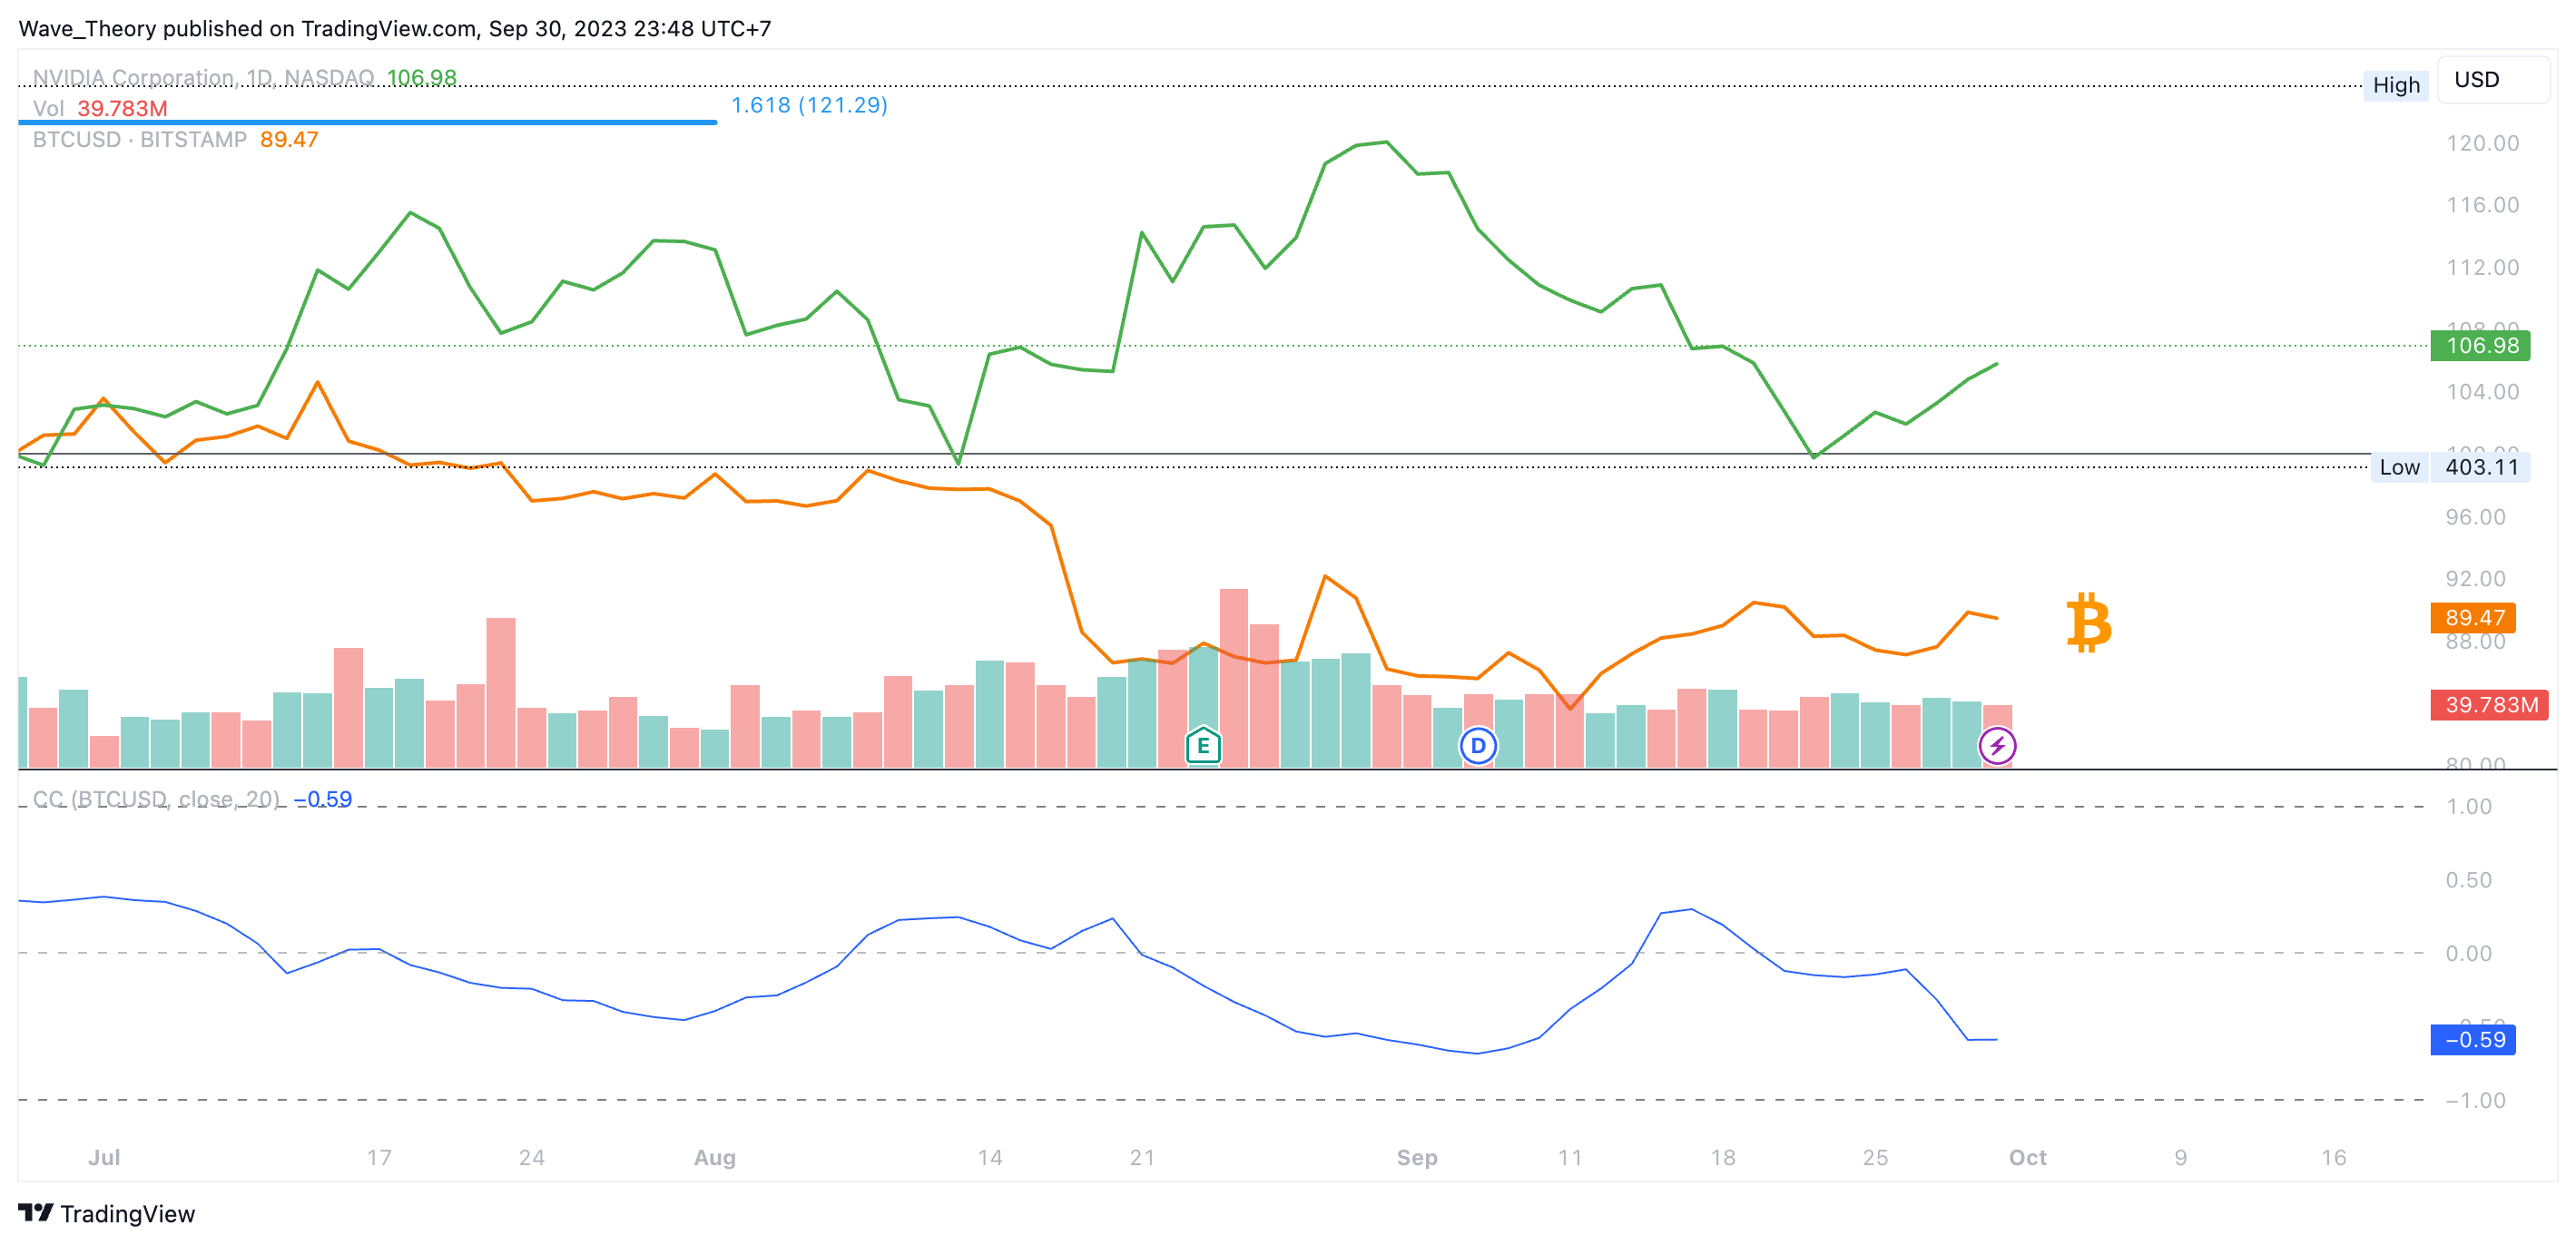
Task: Select the BTCUSD BITSTAMP legend entry
Action: click(x=139, y=140)
